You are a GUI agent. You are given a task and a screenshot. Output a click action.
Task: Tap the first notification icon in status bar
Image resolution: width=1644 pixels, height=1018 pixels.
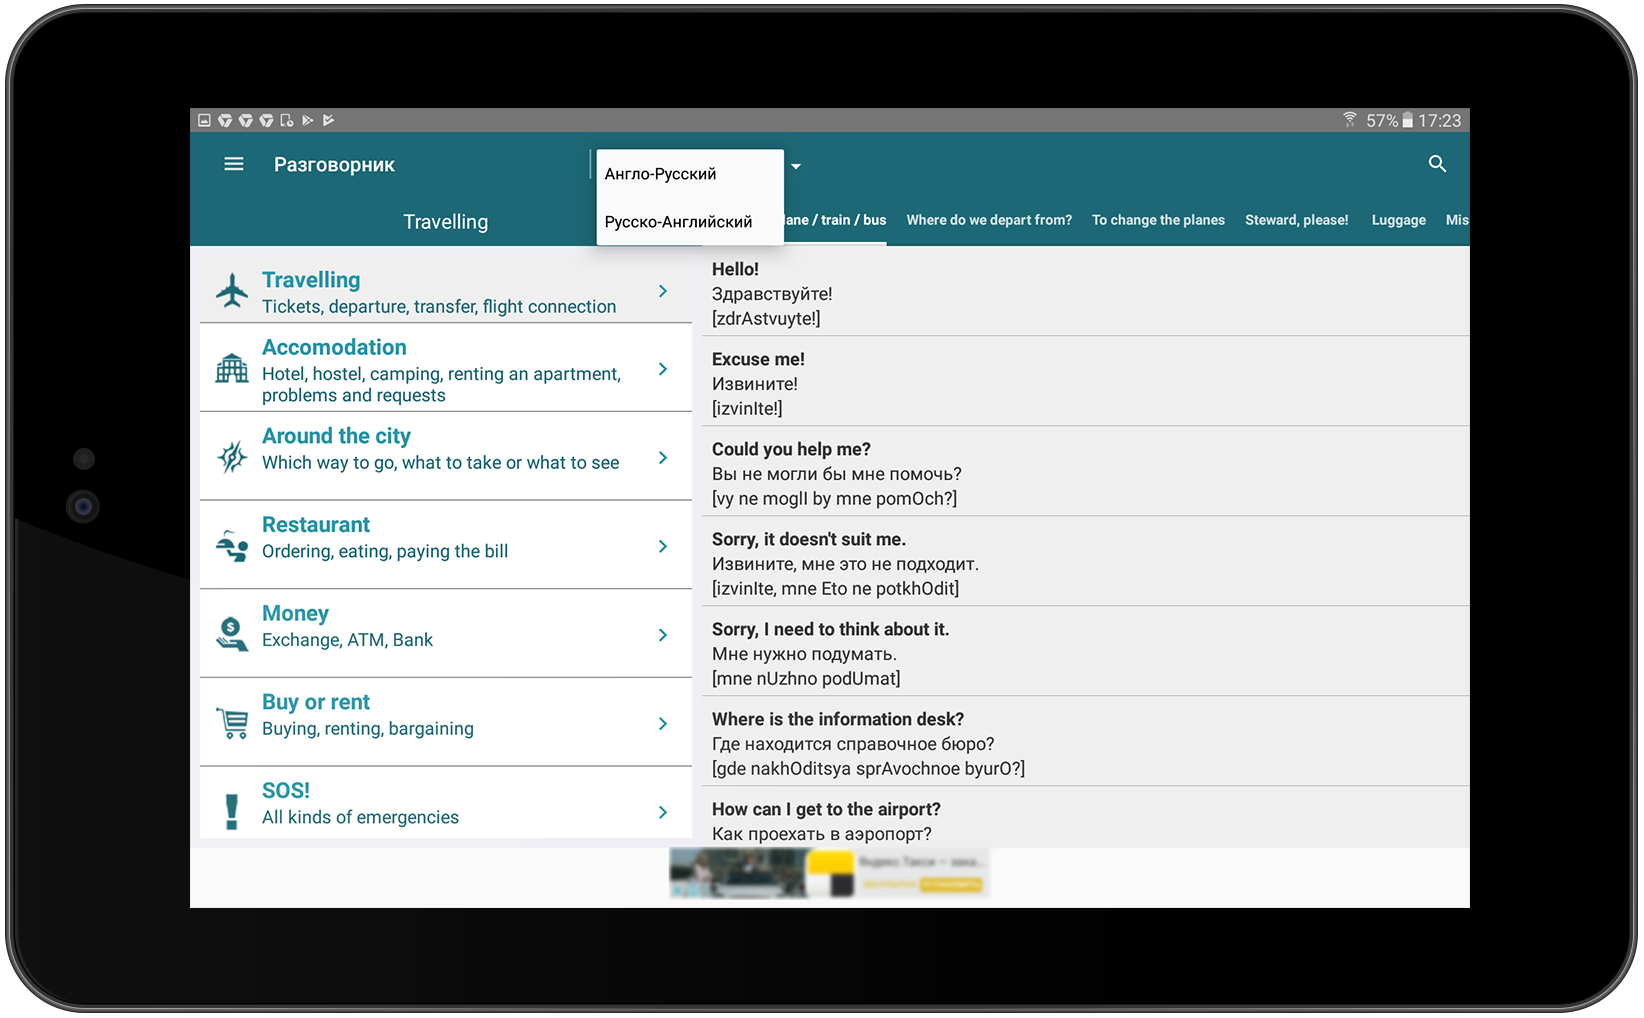click(x=204, y=120)
